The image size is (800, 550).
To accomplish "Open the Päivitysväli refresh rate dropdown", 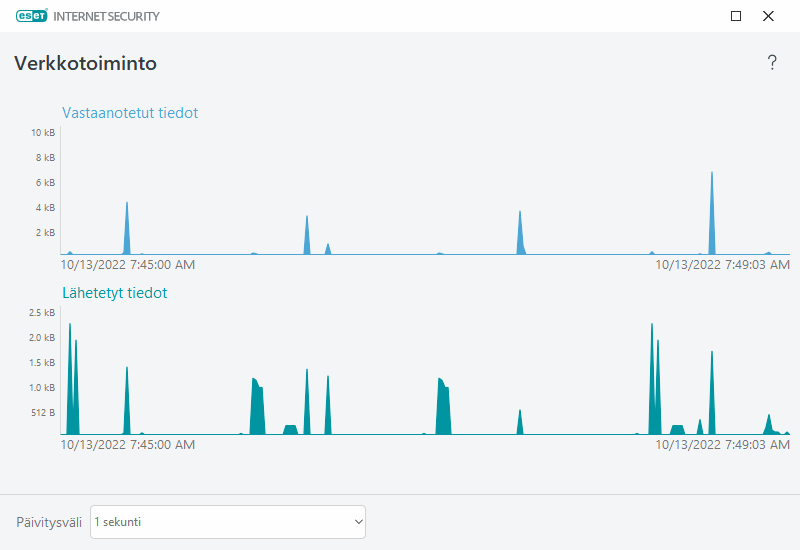I will click(228, 521).
